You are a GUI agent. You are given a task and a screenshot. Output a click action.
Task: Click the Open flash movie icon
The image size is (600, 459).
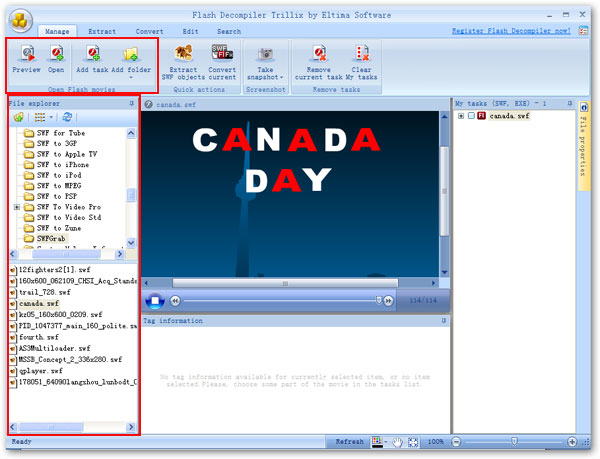[56, 54]
